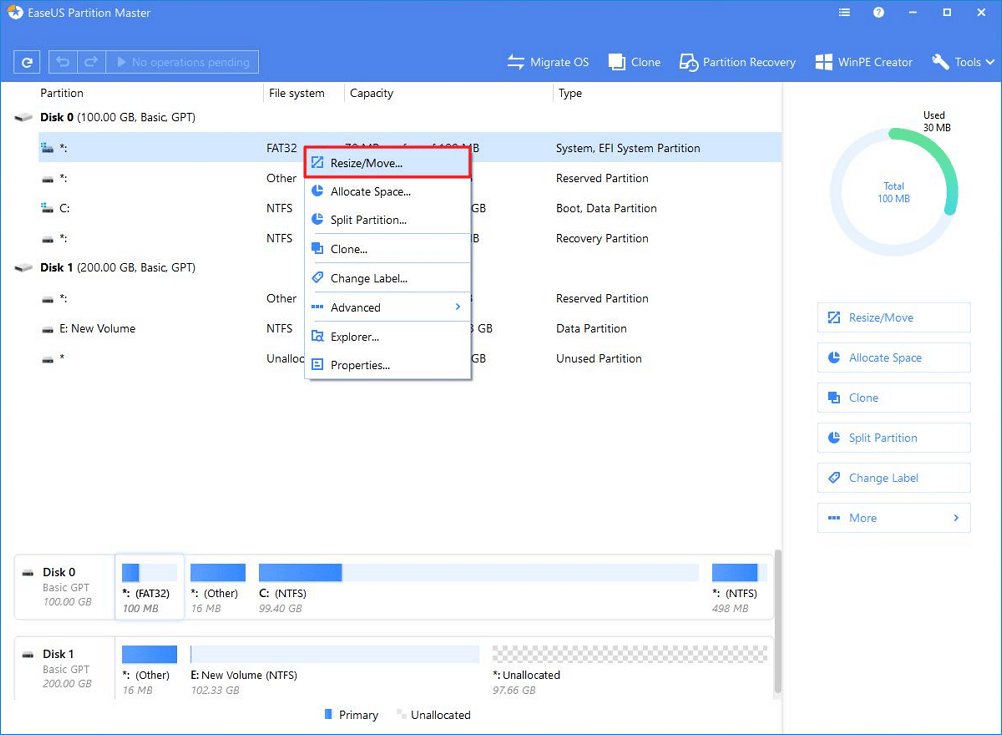The image size is (1002, 735).
Task: Click the undo arrow icon
Action: tap(63, 62)
